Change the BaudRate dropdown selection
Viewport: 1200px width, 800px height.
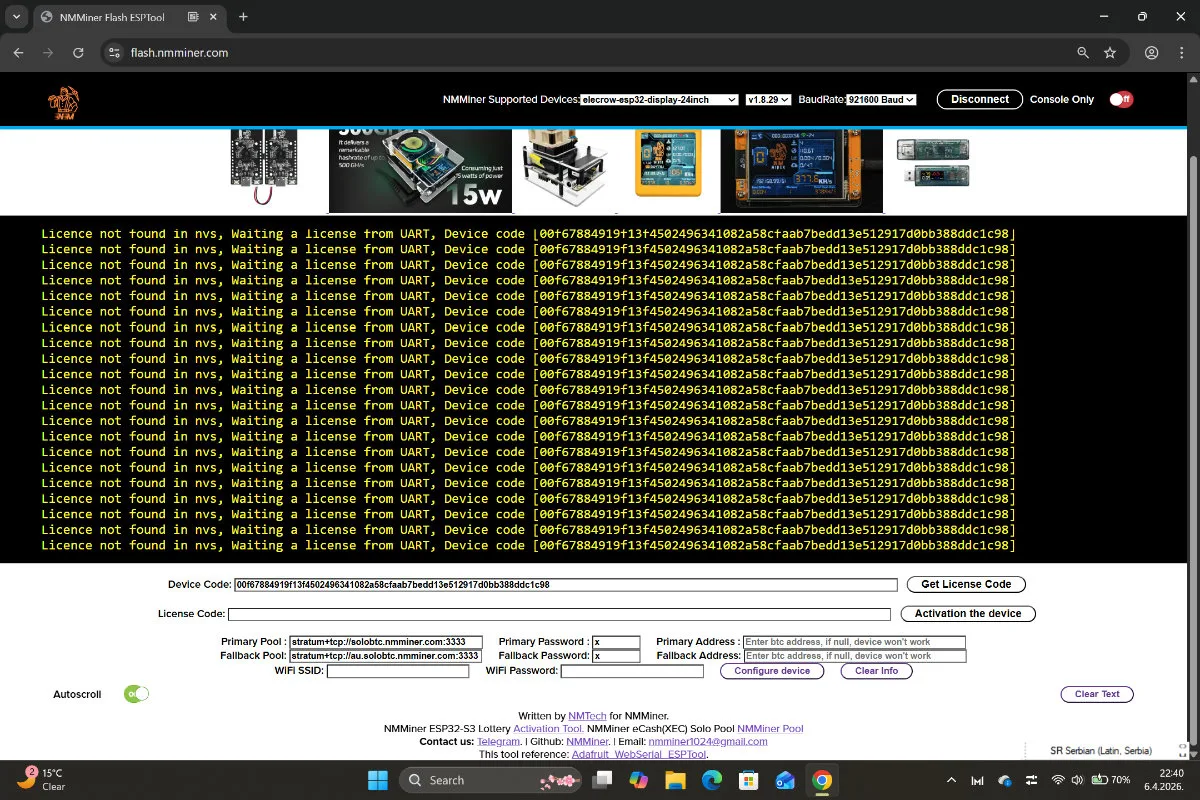pyautogui.click(x=881, y=100)
